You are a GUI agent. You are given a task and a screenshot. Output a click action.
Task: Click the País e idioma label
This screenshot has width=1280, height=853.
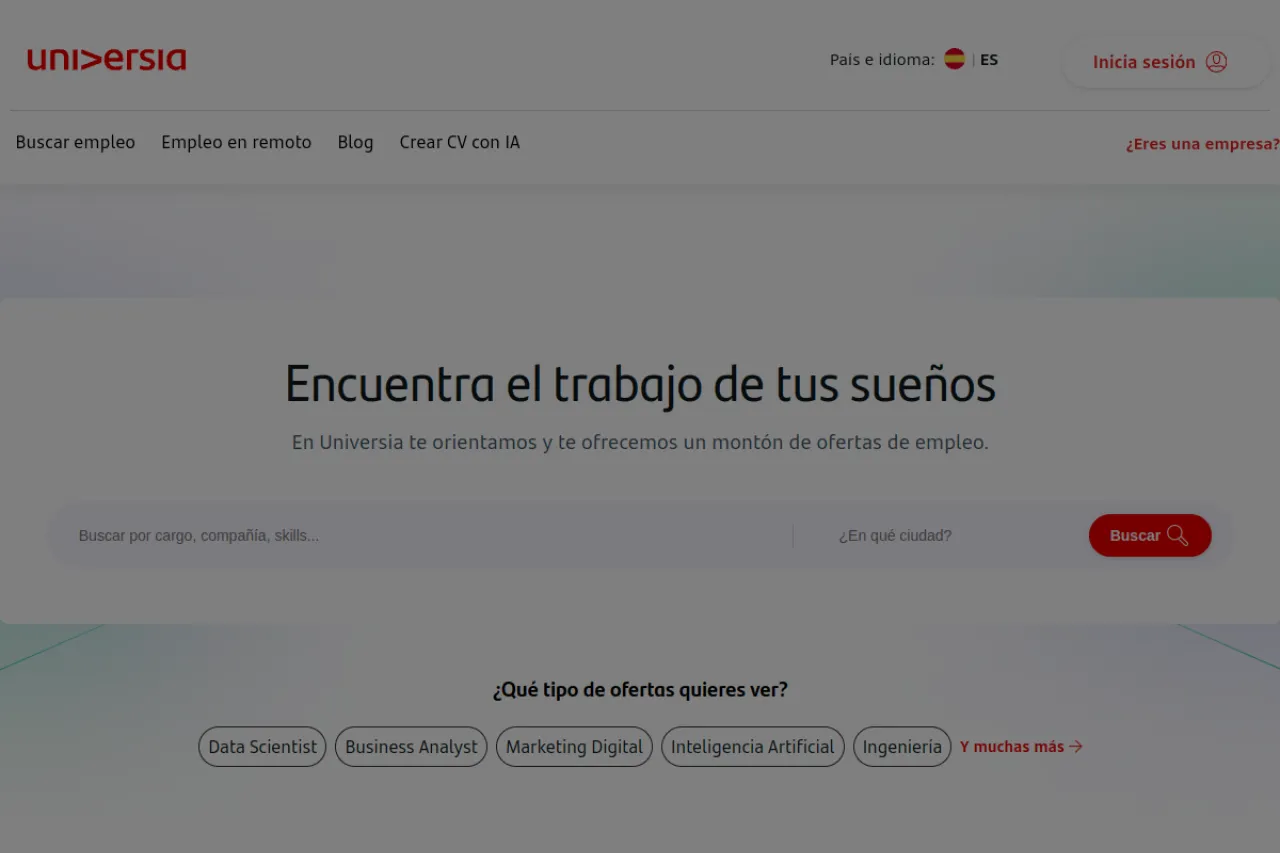point(882,60)
